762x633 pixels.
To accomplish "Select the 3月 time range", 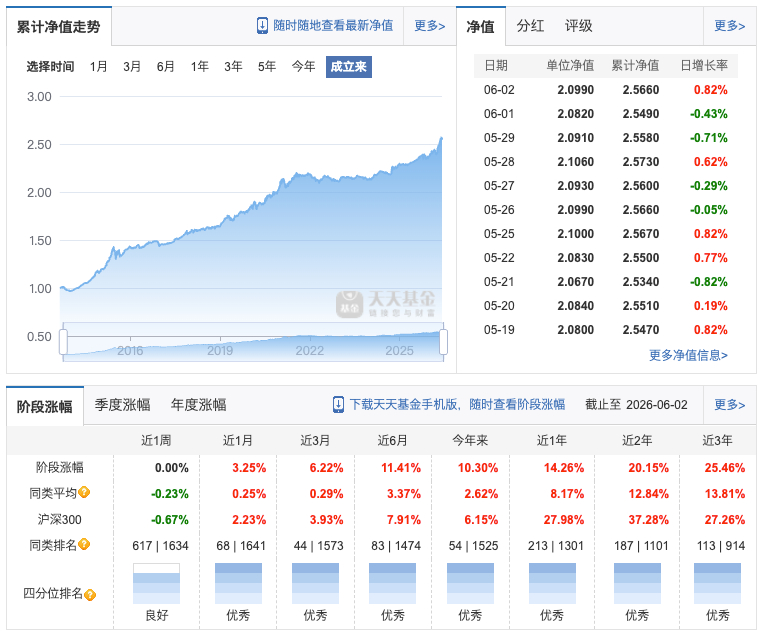I will click(132, 67).
